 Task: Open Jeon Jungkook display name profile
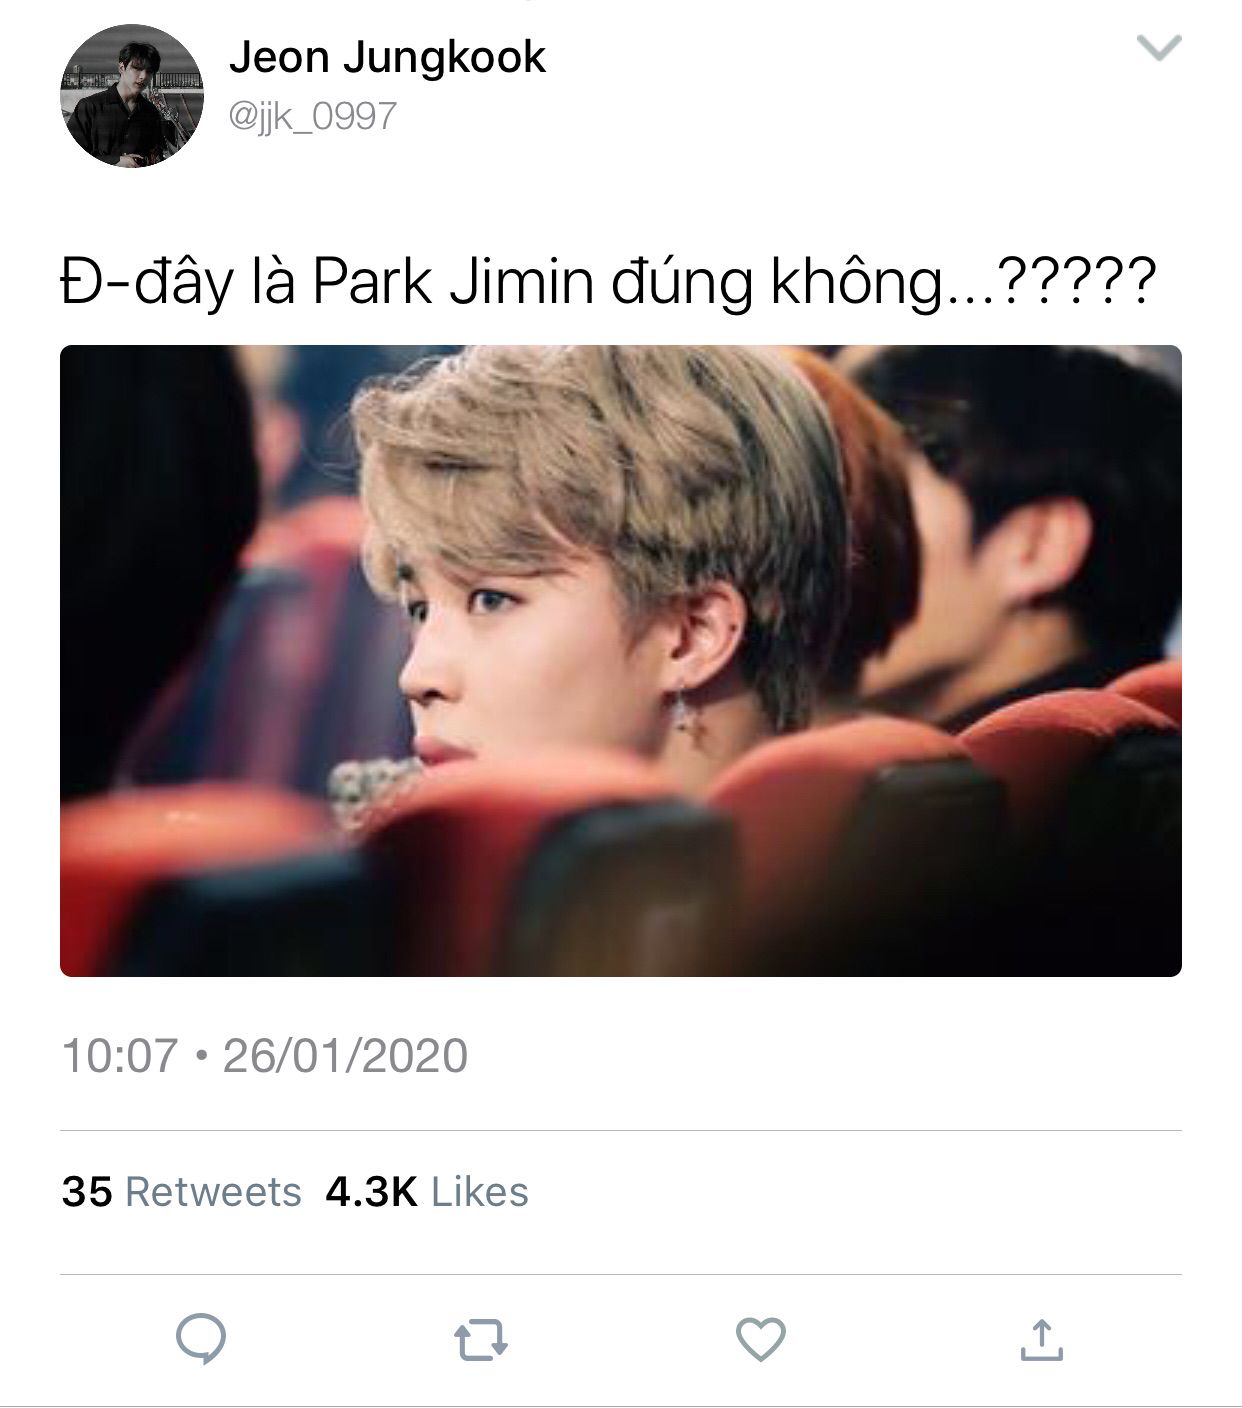pyautogui.click(x=387, y=57)
